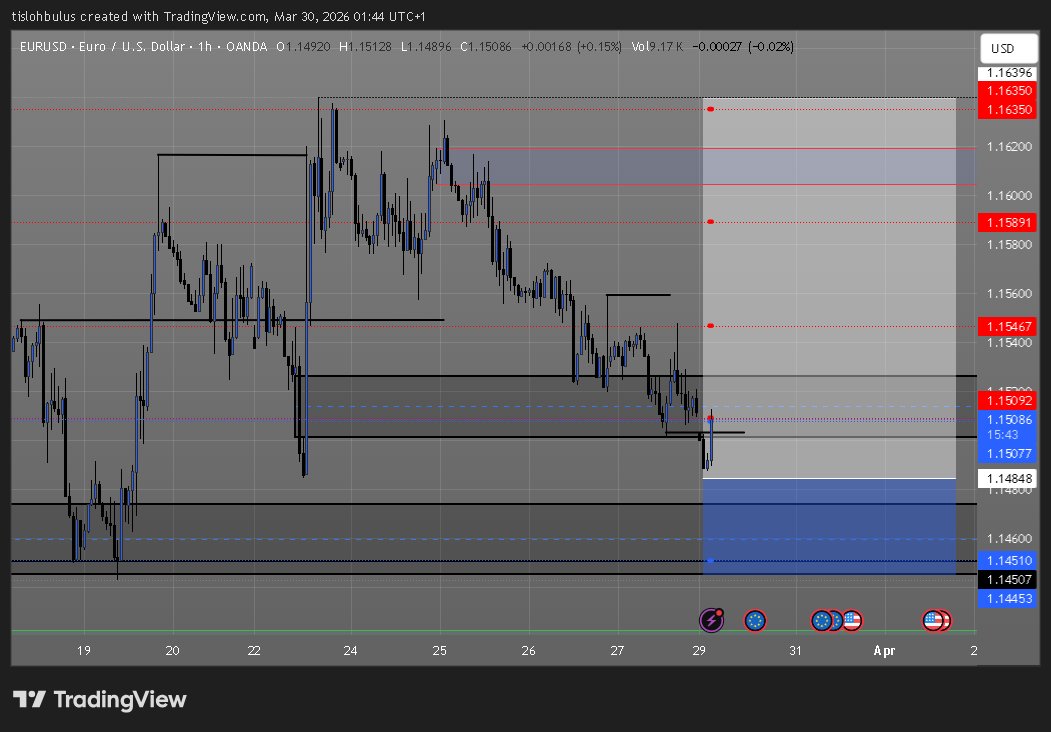The height and width of the screenshot is (732, 1051).
Task: Click the Apr month label on time axis
Action: (x=884, y=650)
